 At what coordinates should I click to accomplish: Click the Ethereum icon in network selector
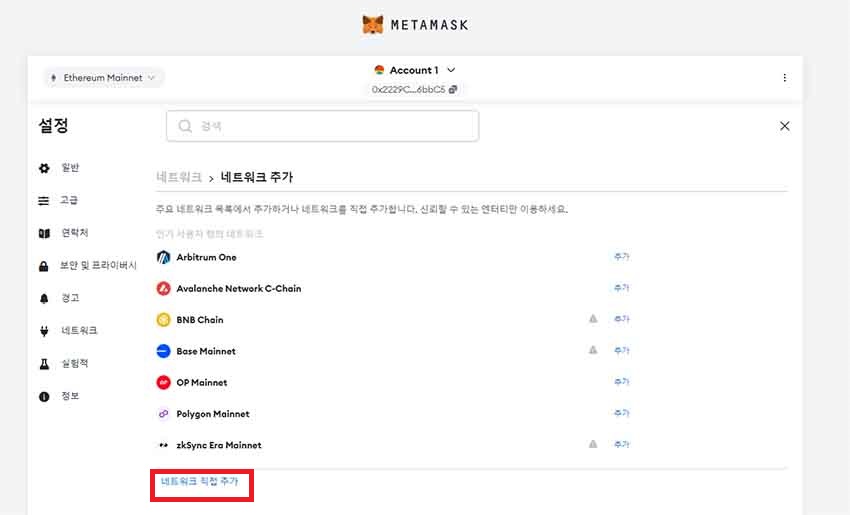(x=53, y=78)
